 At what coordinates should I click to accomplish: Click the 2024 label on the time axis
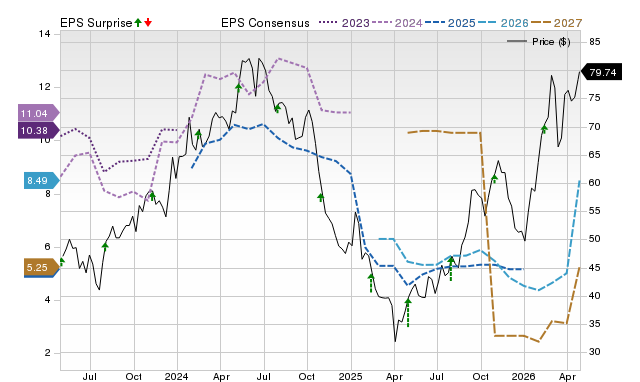pyautogui.click(x=176, y=376)
